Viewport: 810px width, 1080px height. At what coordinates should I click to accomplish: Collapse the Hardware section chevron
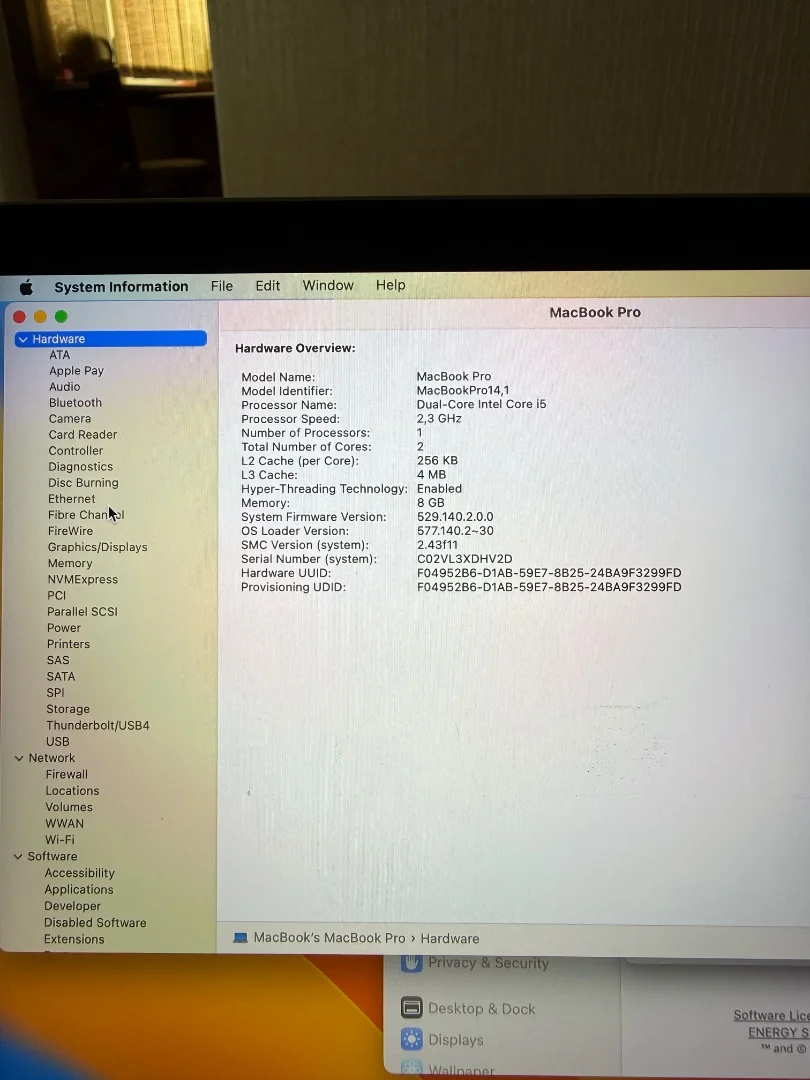tap(23, 339)
